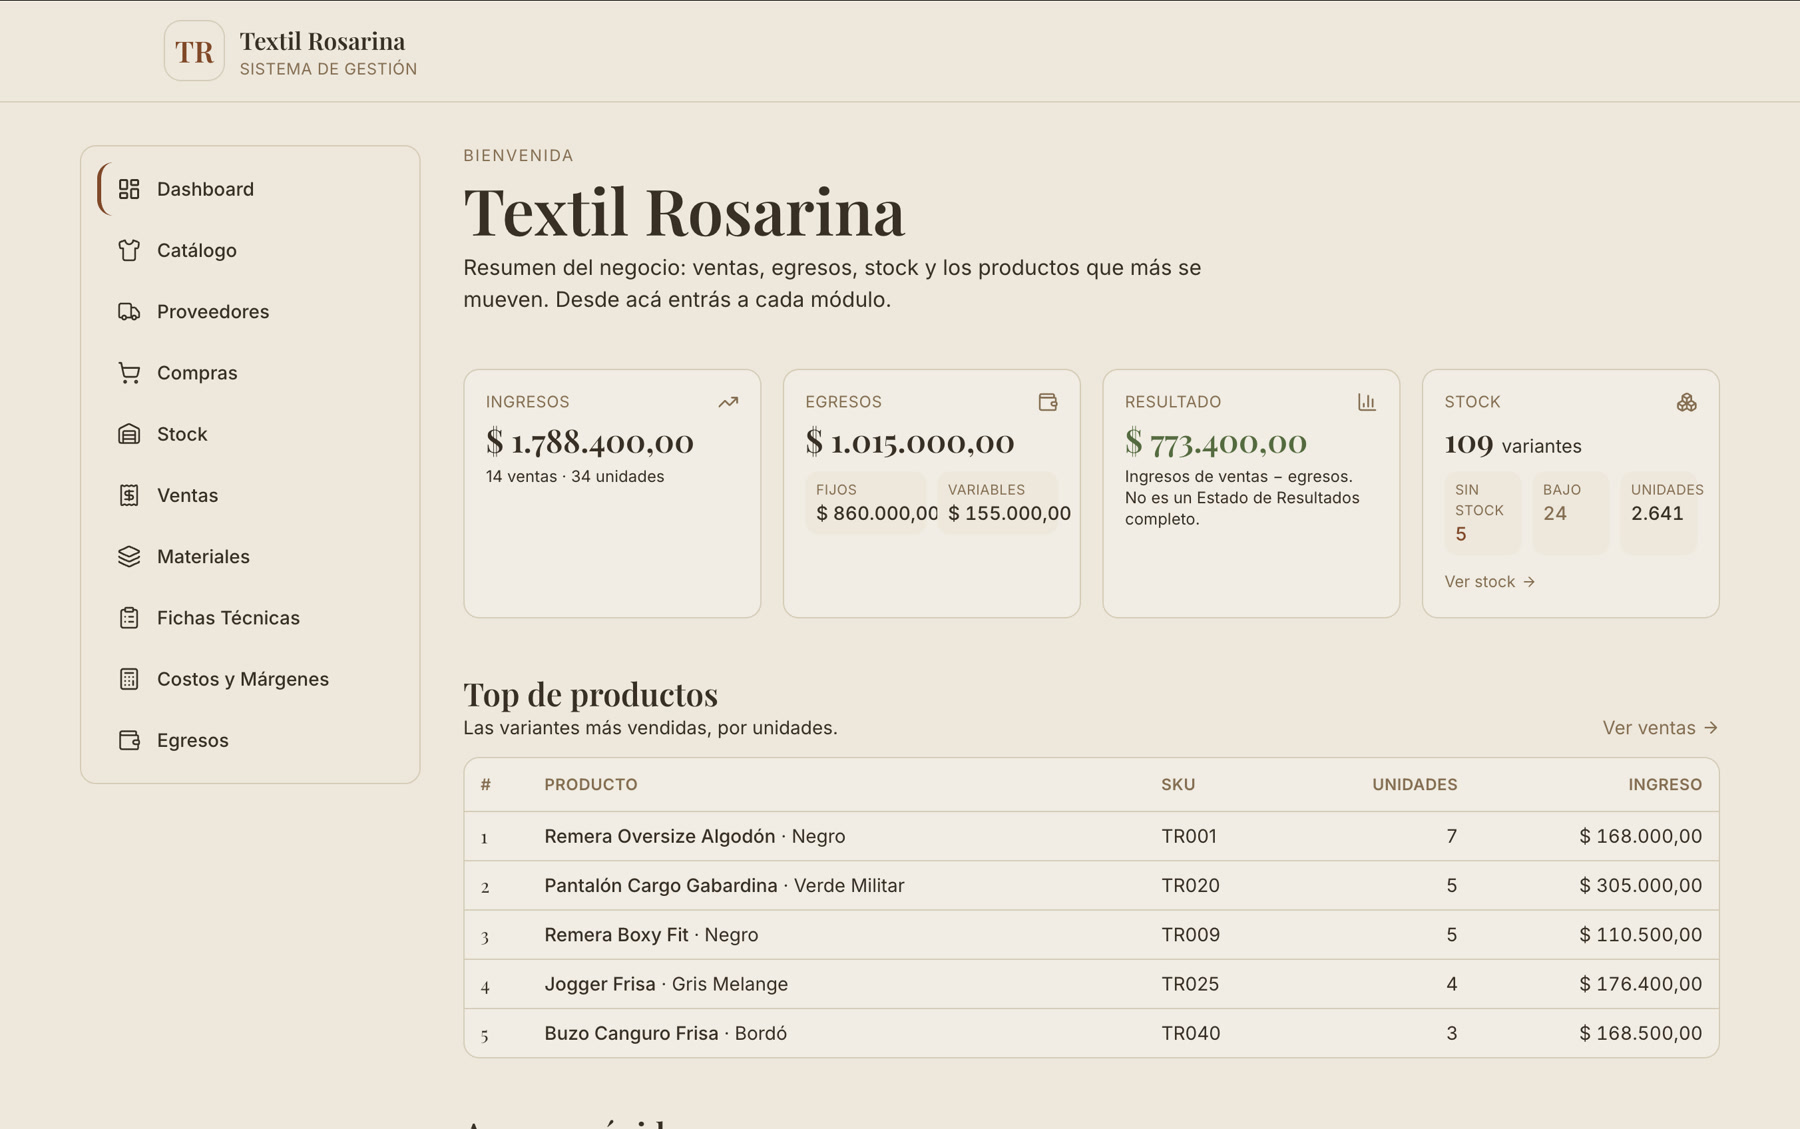Go to Catálogo in the sidebar
The image size is (1800, 1129).
point(250,250)
